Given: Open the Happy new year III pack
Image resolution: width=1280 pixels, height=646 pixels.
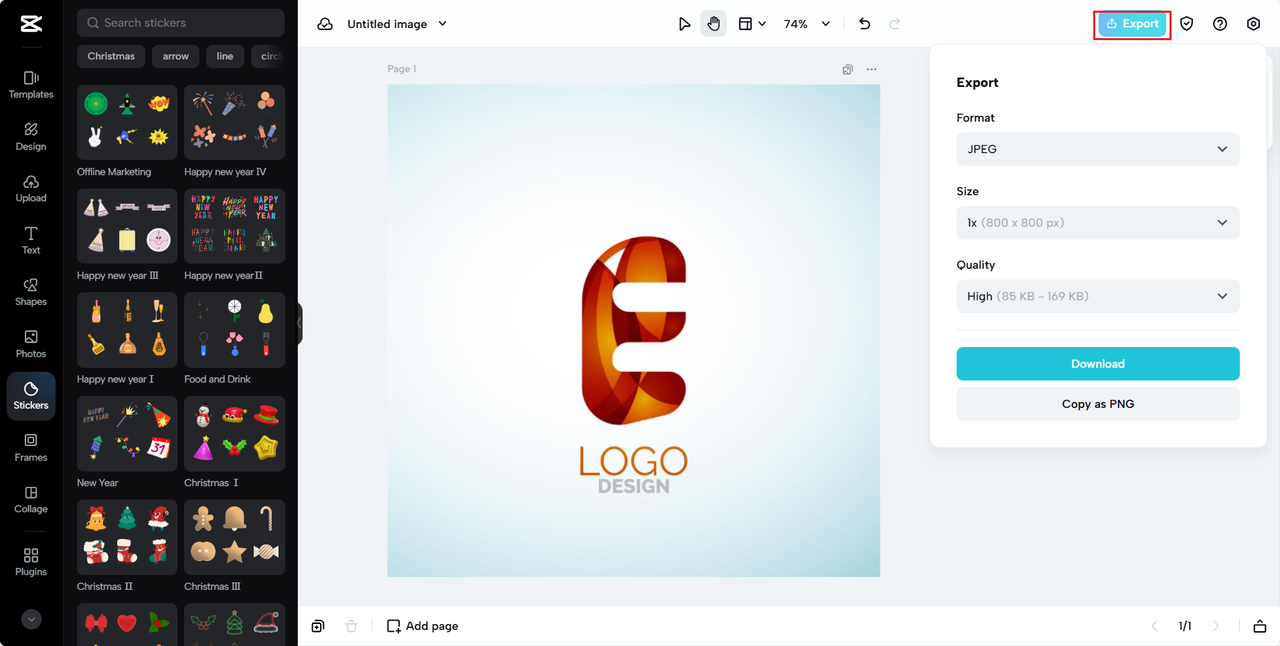Looking at the screenshot, I should (x=127, y=226).
